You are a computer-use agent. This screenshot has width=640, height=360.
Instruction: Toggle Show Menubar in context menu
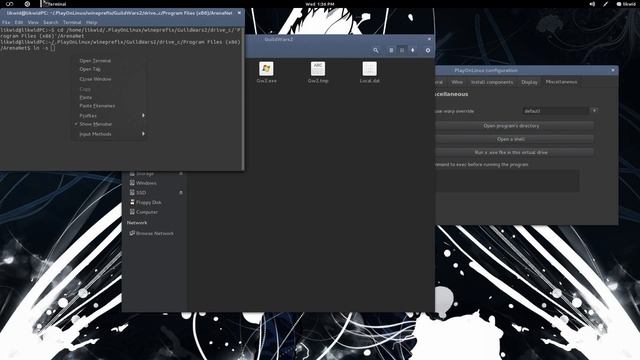[109, 124]
